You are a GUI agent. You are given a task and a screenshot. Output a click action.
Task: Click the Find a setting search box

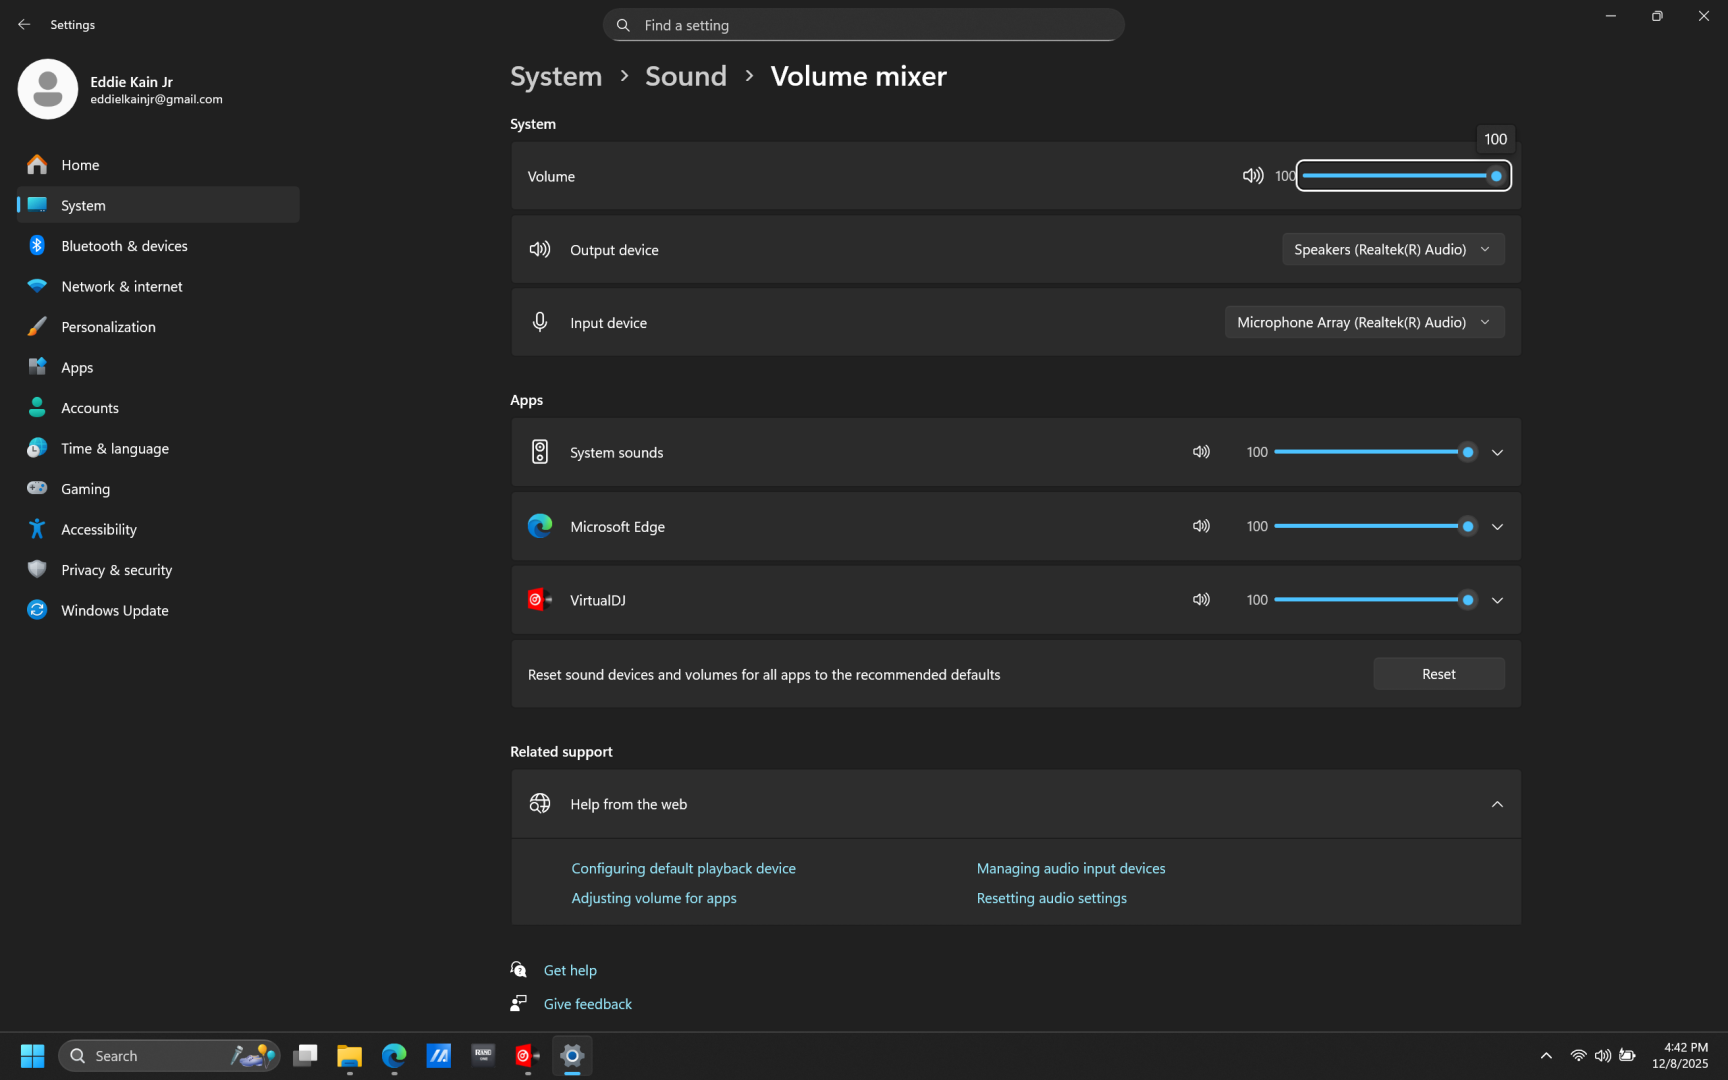(x=863, y=25)
